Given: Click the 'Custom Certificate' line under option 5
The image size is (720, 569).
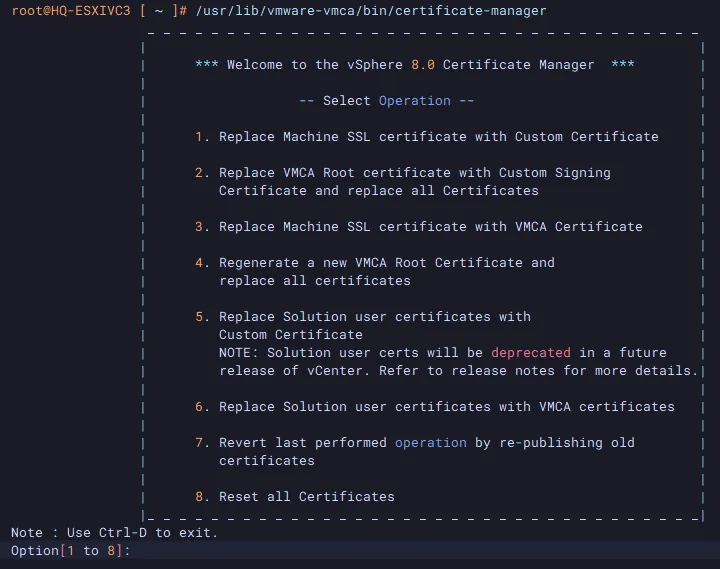Looking at the screenshot, I should pos(291,335).
